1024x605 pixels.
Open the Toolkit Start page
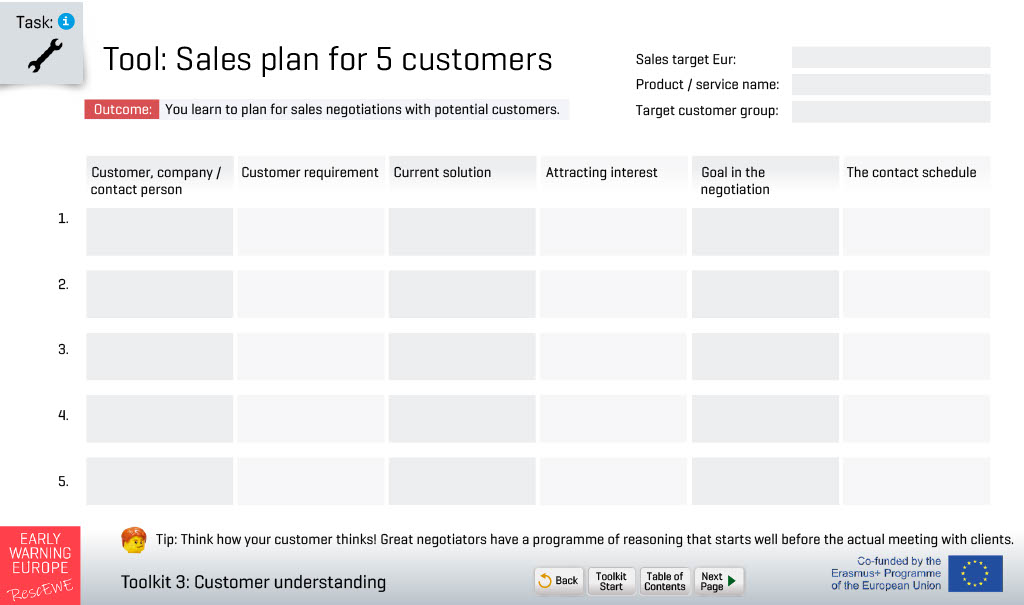click(611, 580)
